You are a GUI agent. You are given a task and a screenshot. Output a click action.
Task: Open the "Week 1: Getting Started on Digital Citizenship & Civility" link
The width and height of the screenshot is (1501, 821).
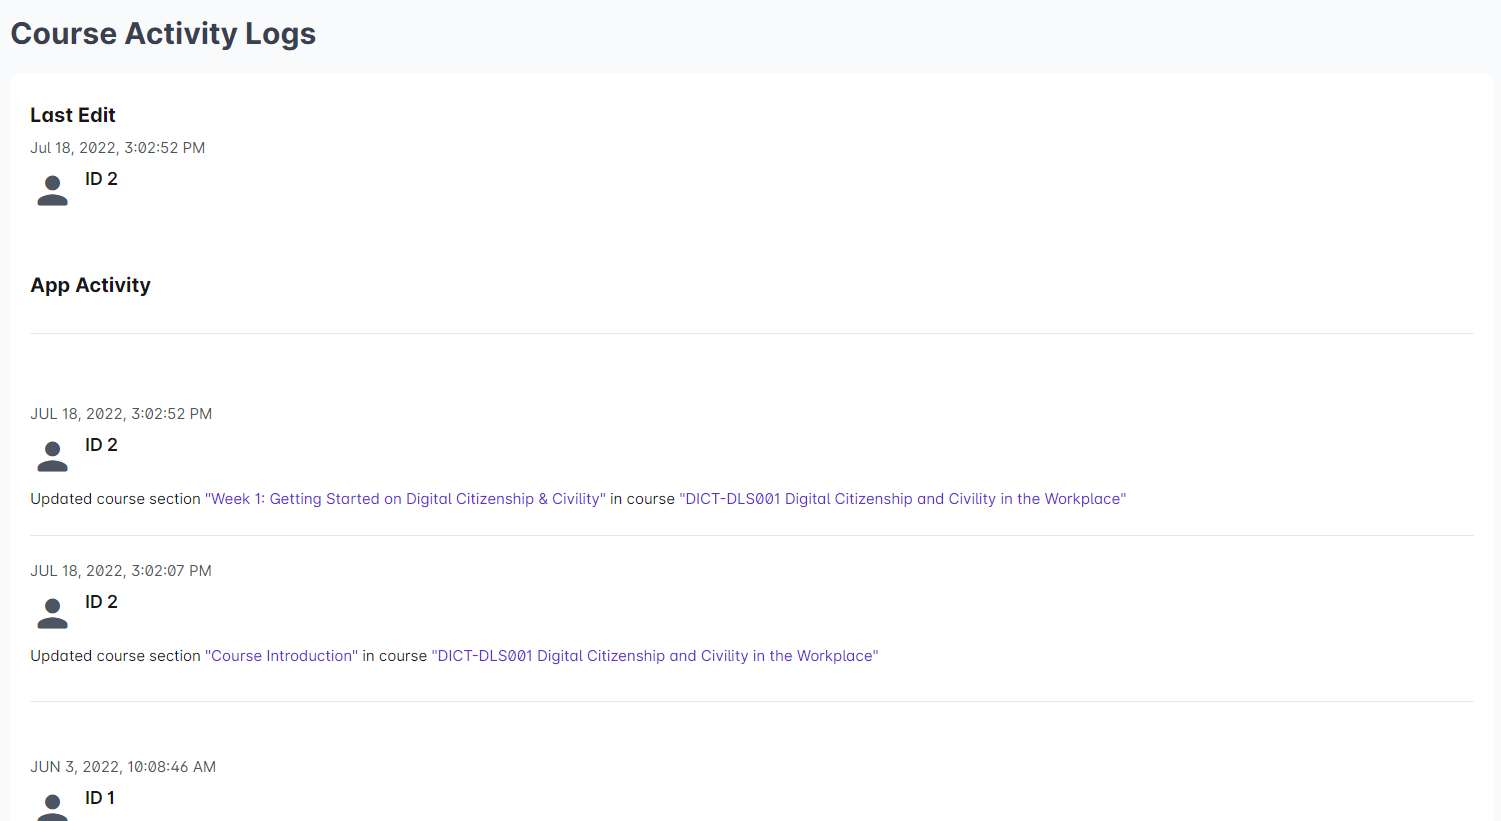coord(405,499)
